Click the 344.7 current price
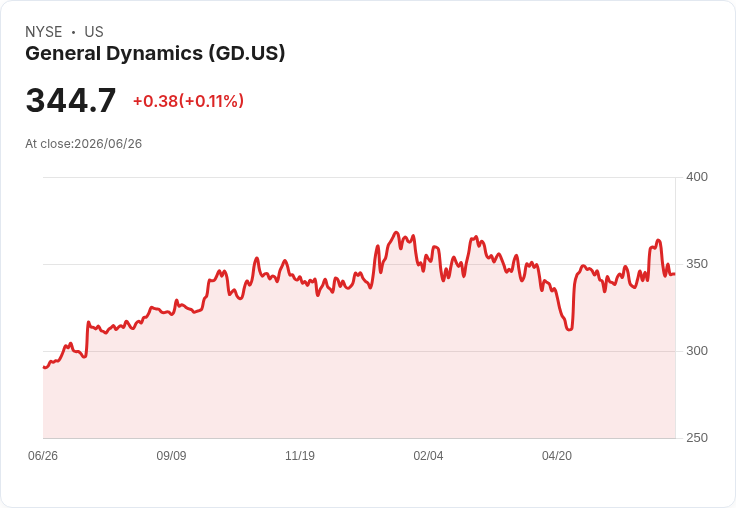The width and height of the screenshot is (736, 508). click(x=71, y=100)
